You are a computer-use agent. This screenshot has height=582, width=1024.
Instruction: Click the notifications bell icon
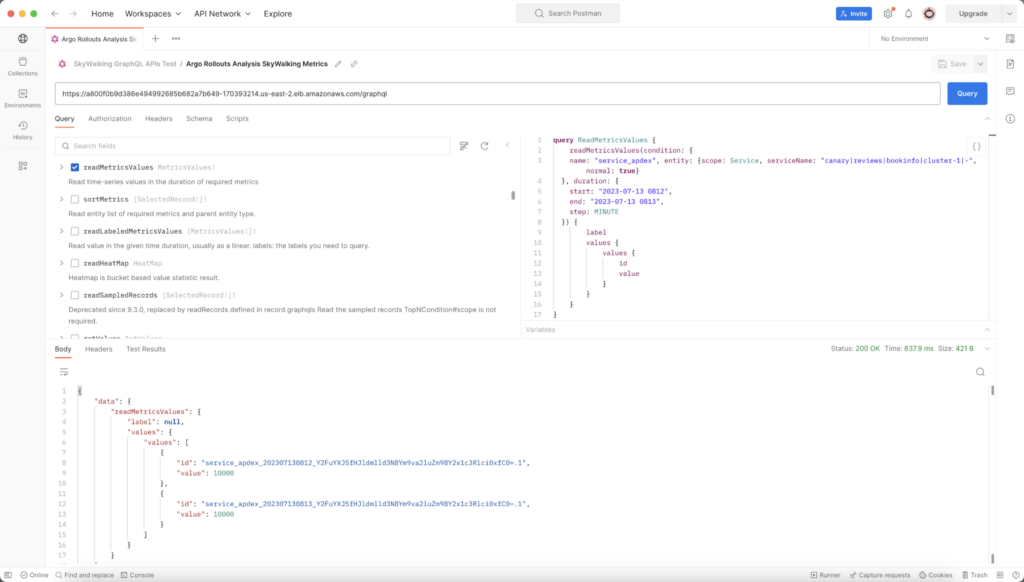tap(908, 14)
